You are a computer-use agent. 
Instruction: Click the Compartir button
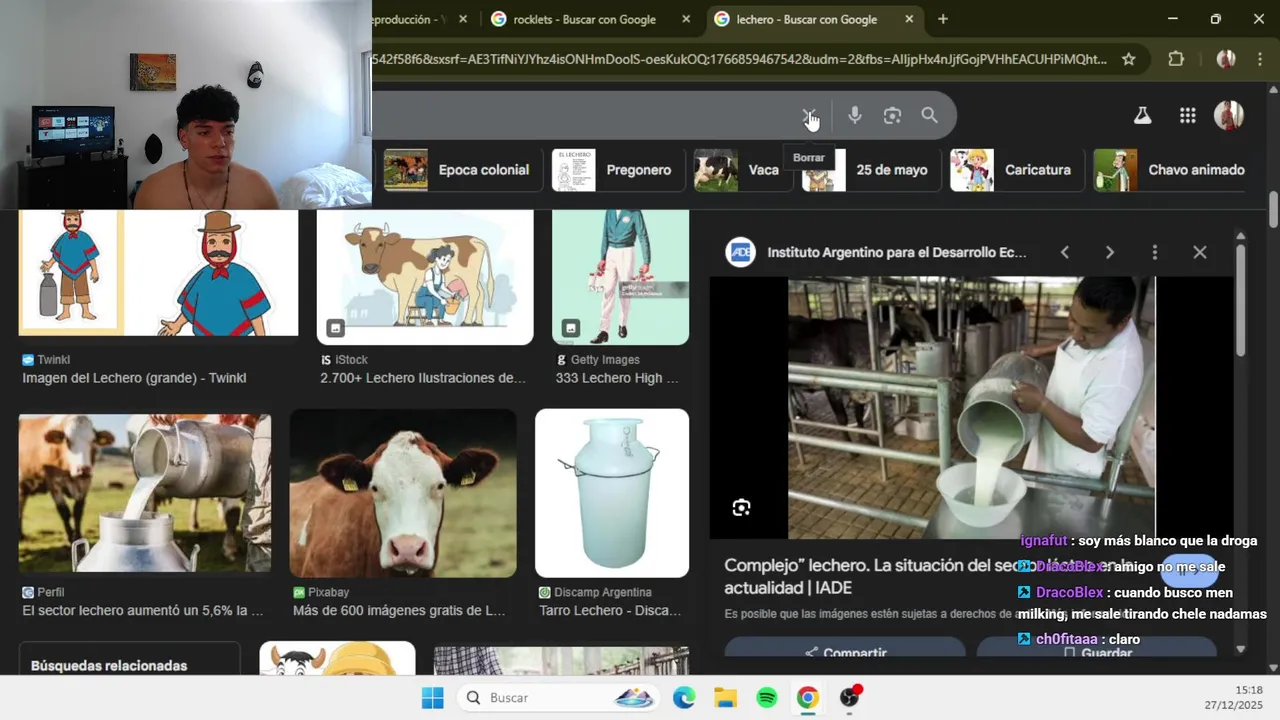tap(845, 648)
